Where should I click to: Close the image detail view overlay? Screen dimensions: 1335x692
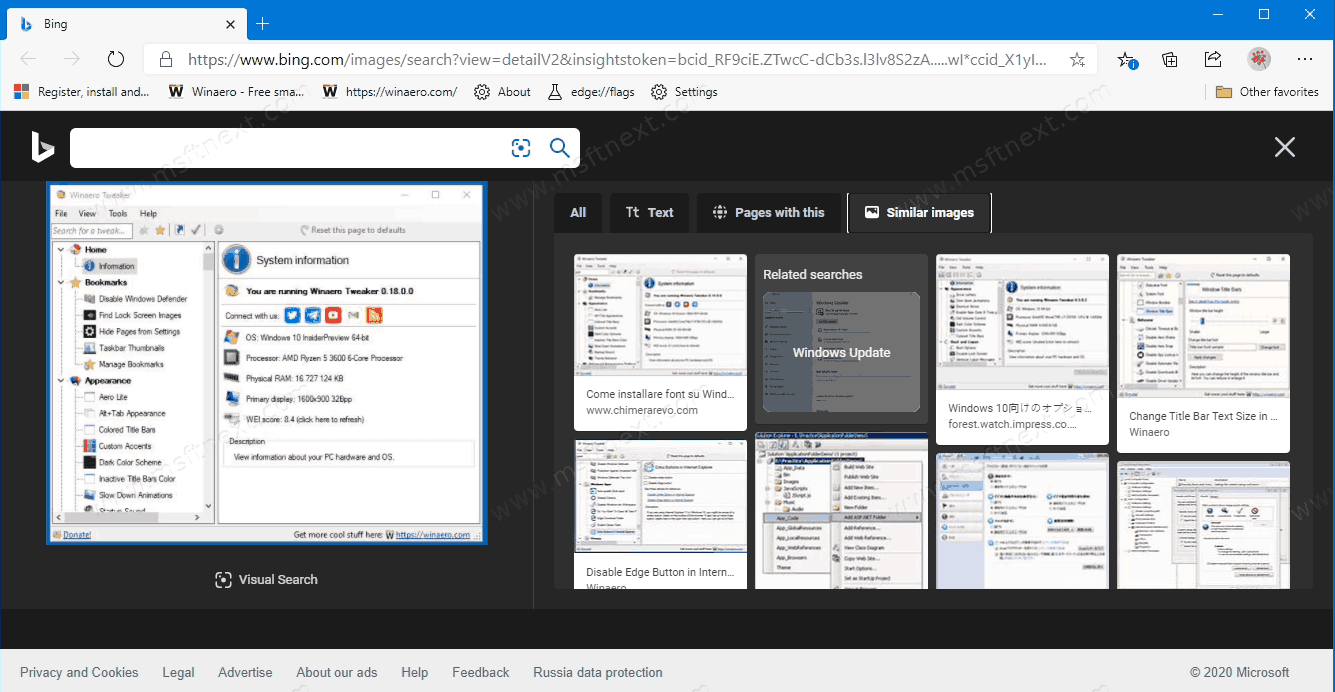tap(1285, 148)
